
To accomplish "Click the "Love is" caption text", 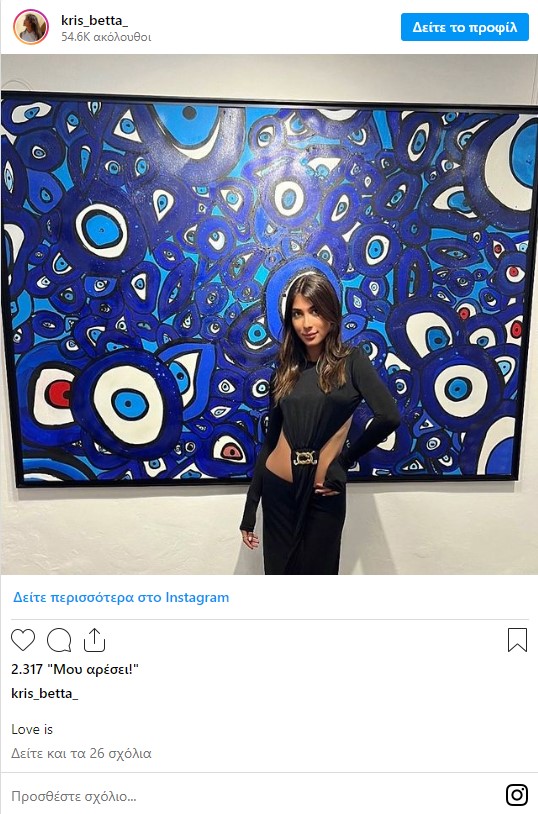I will pyautogui.click(x=32, y=729).
